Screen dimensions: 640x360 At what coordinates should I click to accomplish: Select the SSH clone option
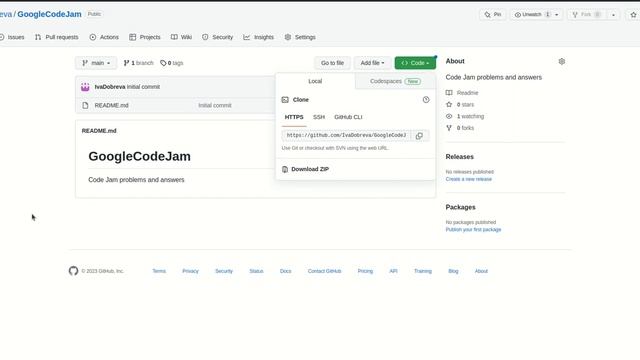coord(319,117)
